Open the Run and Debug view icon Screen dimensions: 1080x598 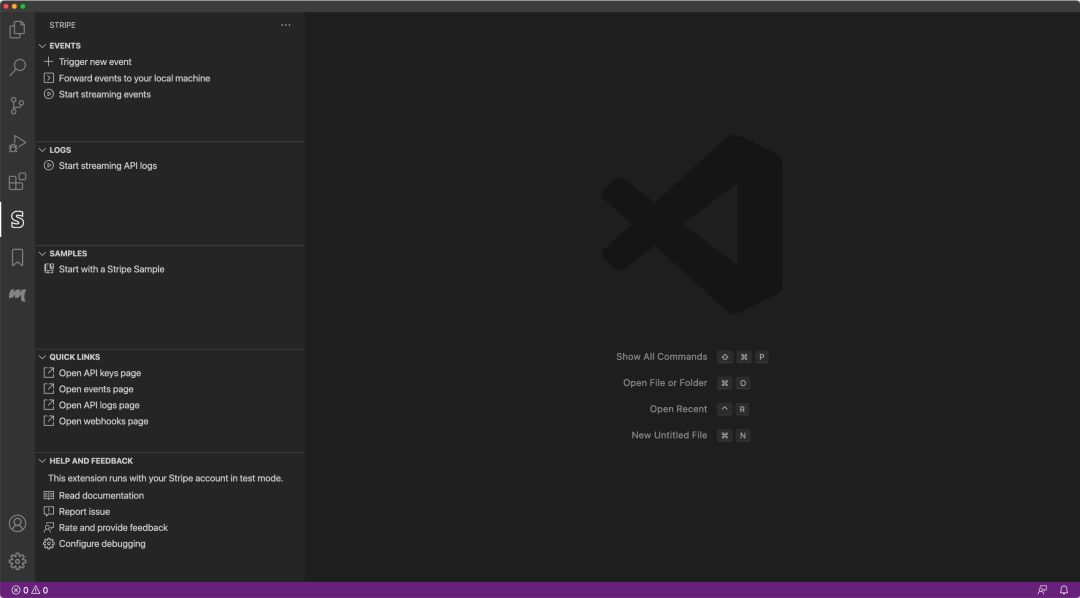[x=17, y=143]
